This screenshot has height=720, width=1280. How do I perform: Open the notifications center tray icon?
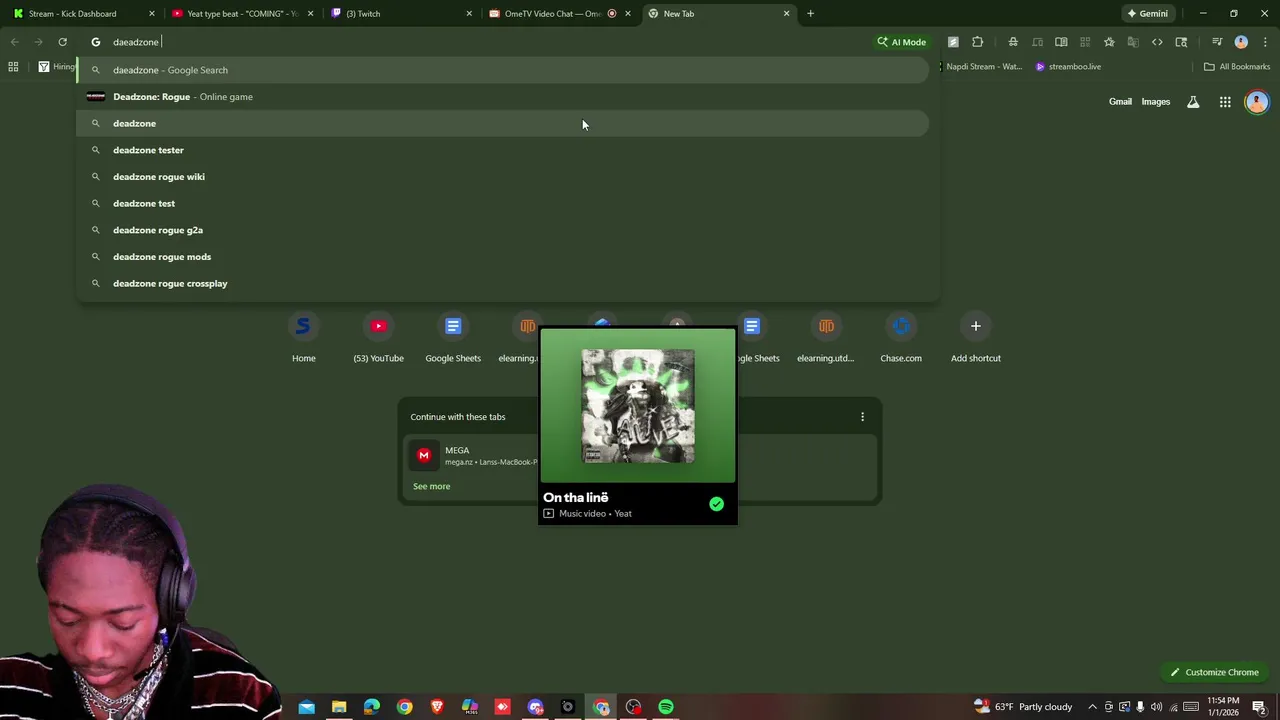click(1259, 707)
